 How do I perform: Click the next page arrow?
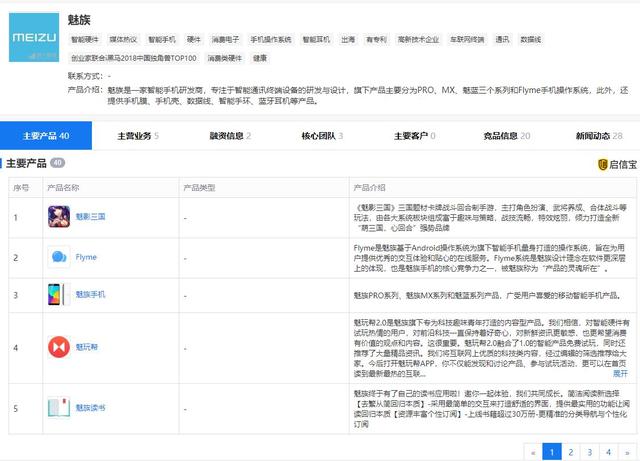click(627, 452)
